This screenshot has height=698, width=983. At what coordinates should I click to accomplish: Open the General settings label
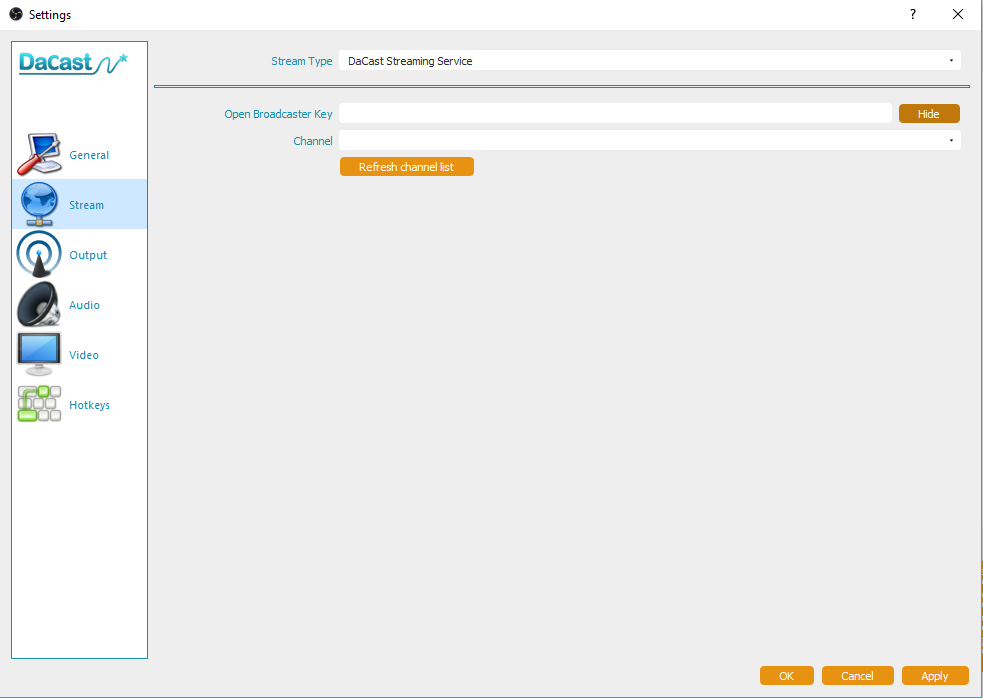pyautogui.click(x=89, y=155)
